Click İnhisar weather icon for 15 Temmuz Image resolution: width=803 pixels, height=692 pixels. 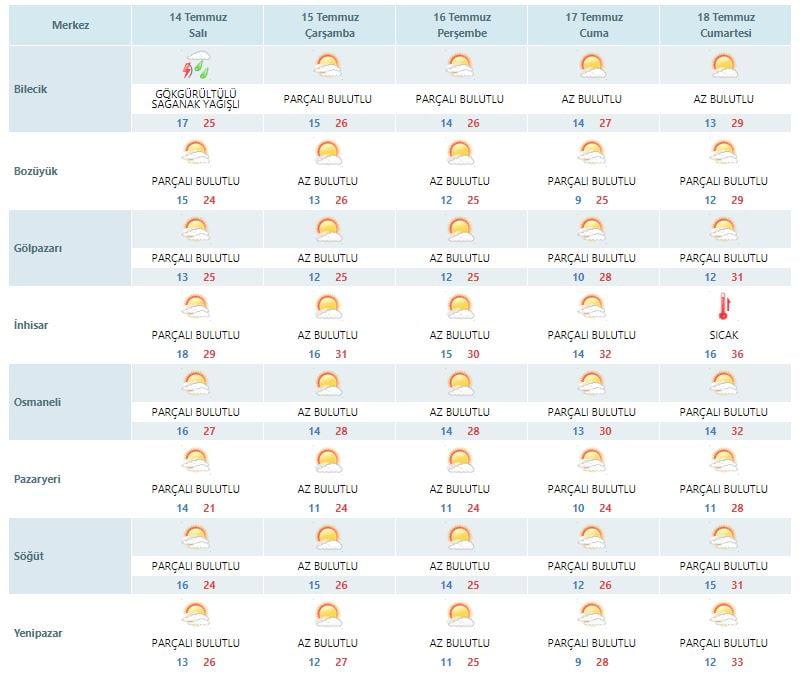tap(328, 307)
